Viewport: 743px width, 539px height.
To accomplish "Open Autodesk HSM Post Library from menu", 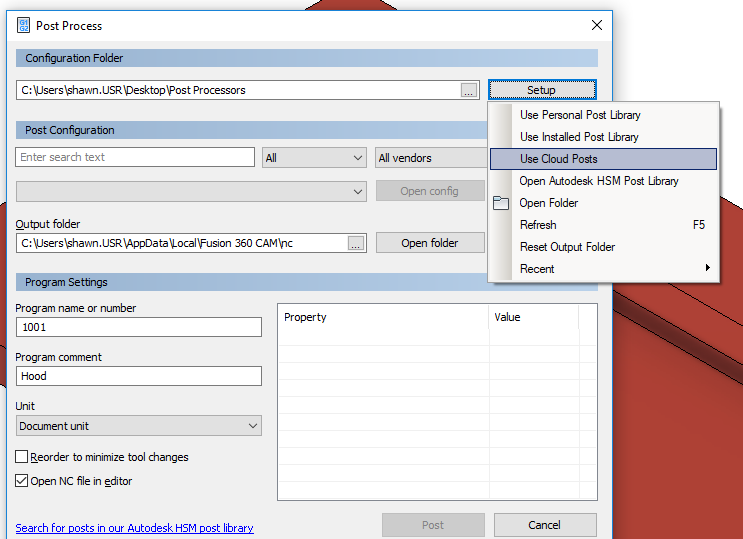I will (599, 181).
